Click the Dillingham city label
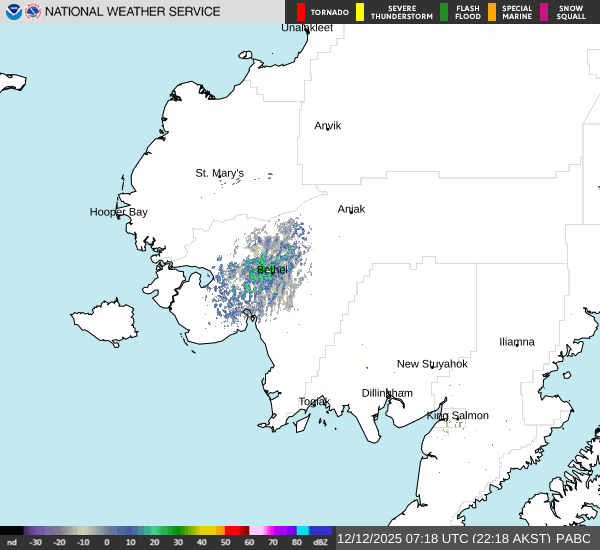This screenshot has height=550, width=600. (387, 393)
